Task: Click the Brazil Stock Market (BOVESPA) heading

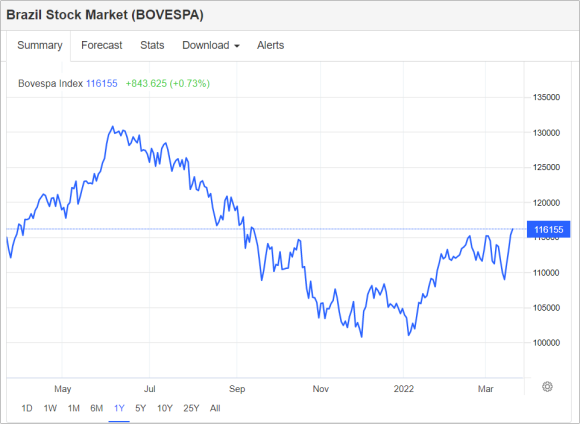Action: click(105, 15)
